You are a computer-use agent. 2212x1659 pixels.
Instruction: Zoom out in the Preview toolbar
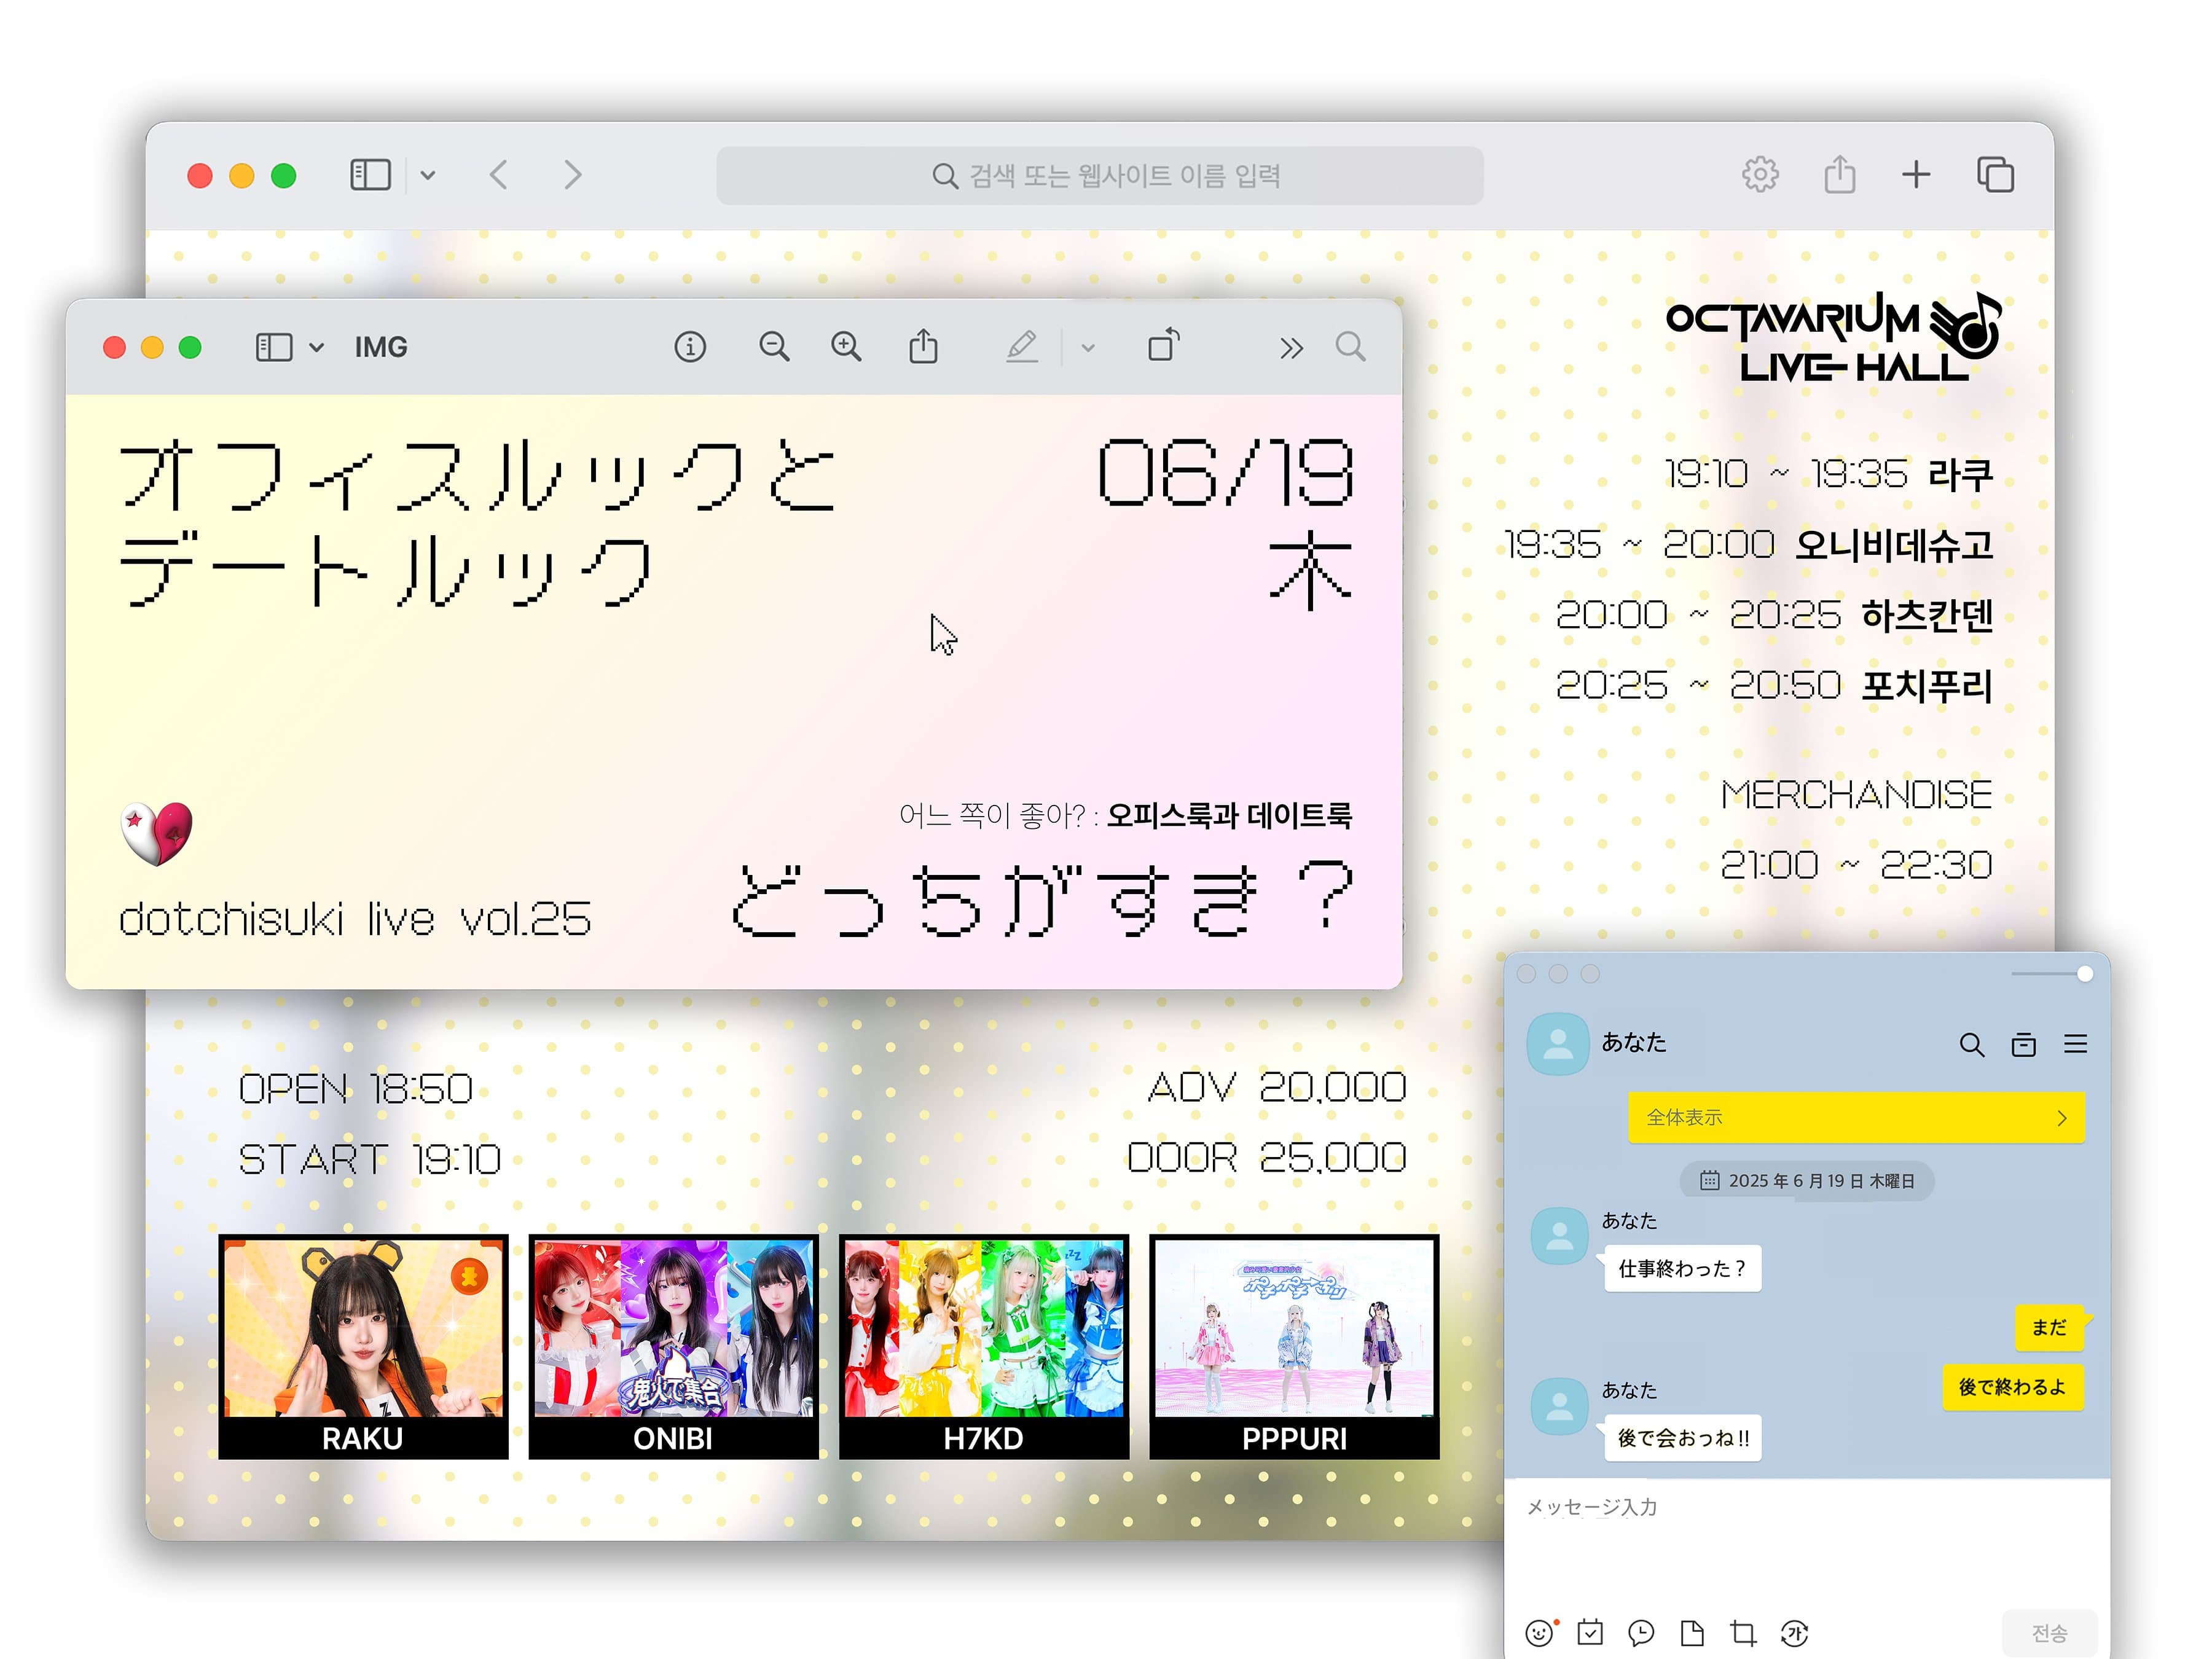773,347
